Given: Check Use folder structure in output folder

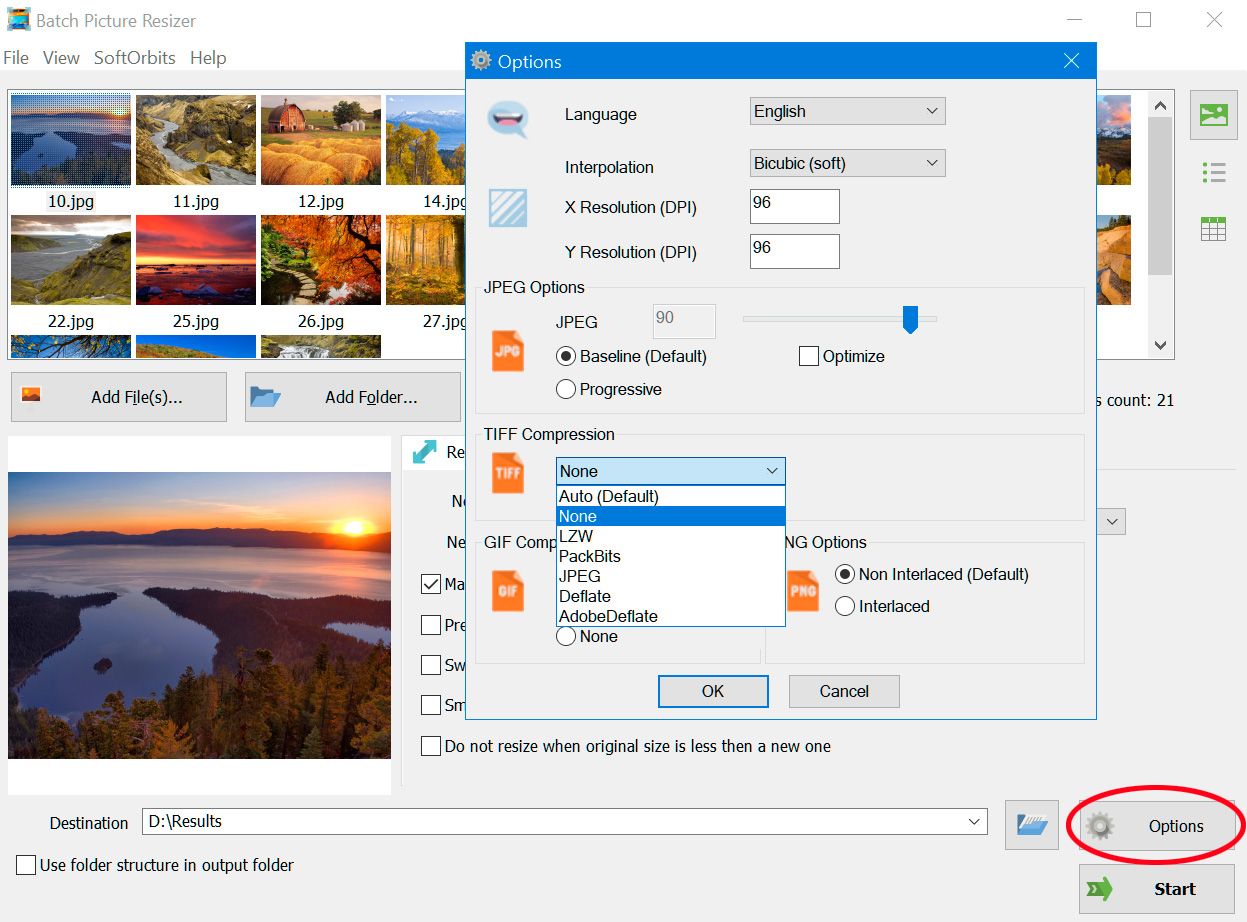Looking at the screenshot, I should (26, 865).
